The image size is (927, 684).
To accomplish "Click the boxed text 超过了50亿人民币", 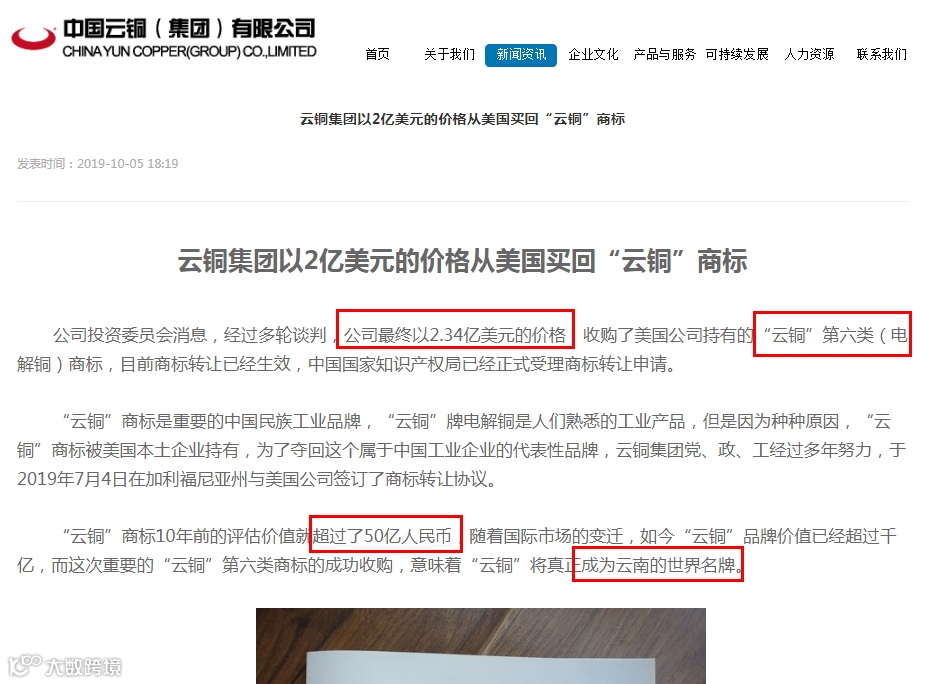I will click(x=385, y=534).
